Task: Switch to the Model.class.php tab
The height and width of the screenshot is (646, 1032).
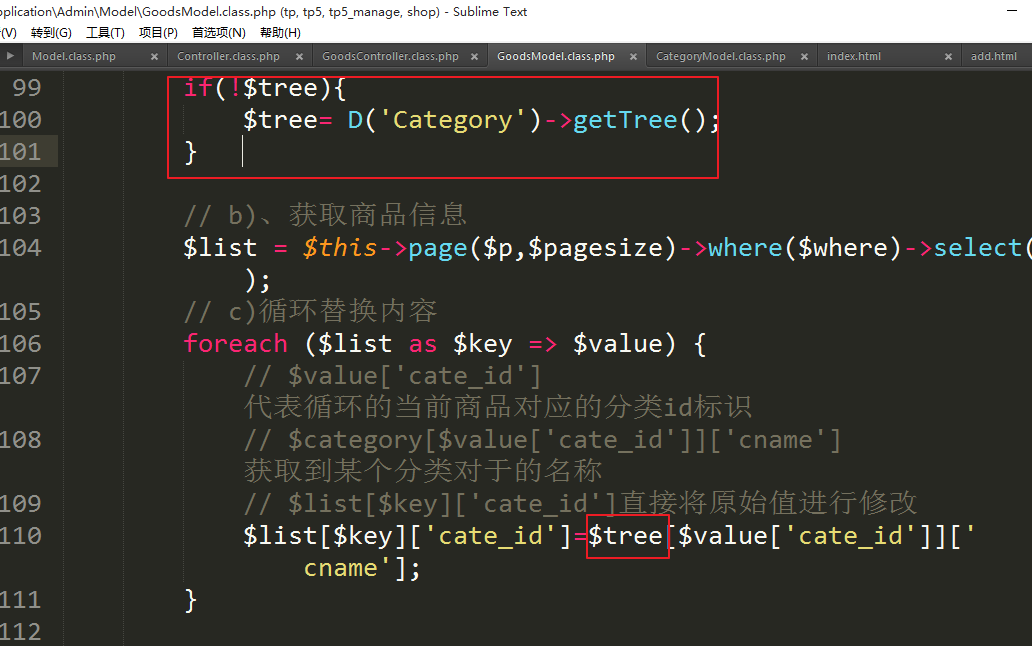Action: tap(74, 57)
